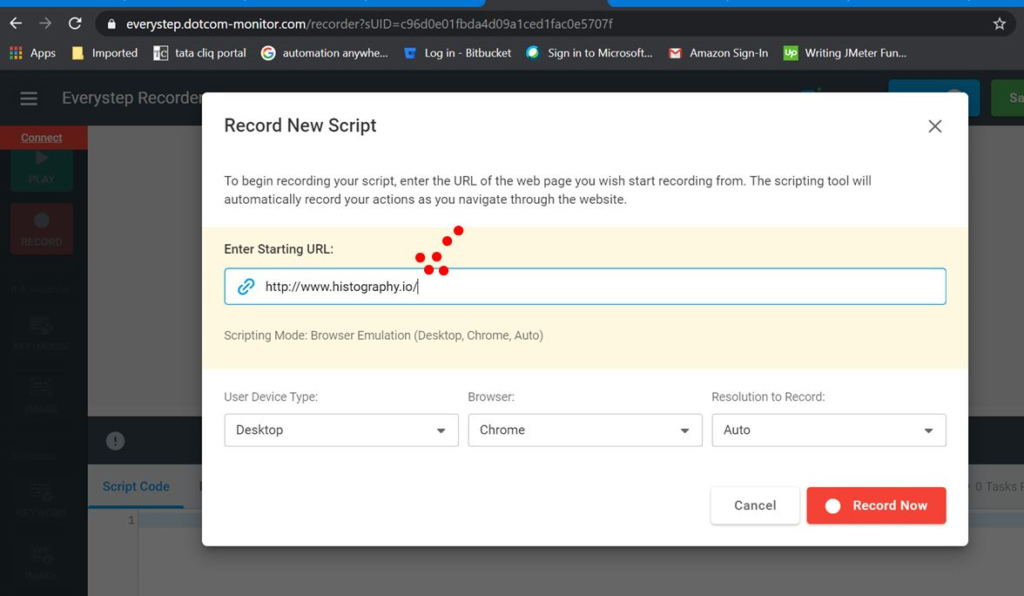1024x596 pixels.
Task: Expand the Browser dropdown showing Chrome
Action: tap(584, 430)
